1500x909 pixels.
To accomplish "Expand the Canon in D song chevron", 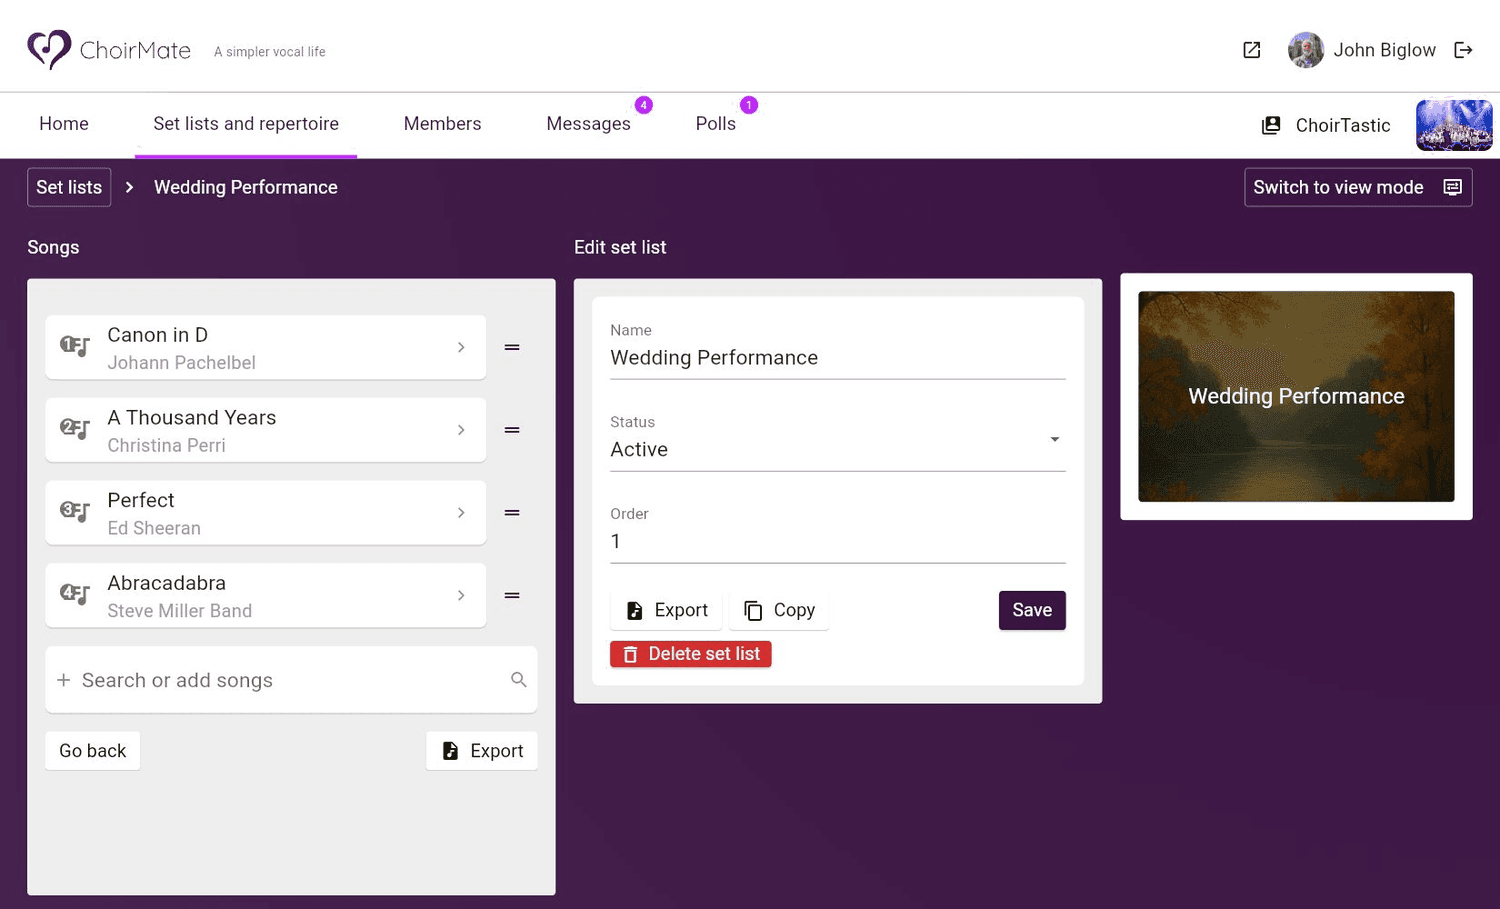I will pyautogui.click(x=461, y=347).
